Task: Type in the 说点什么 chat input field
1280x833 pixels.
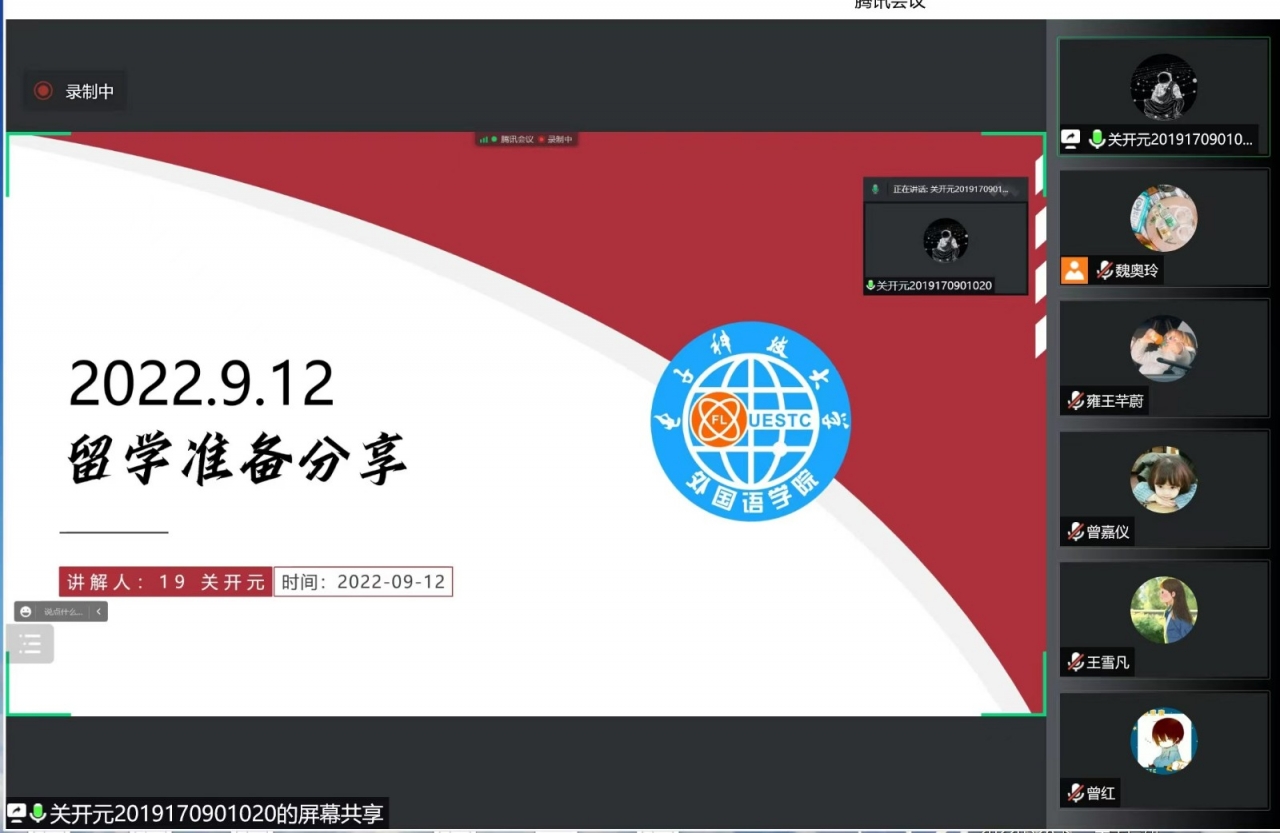Action: coord(63,612)
